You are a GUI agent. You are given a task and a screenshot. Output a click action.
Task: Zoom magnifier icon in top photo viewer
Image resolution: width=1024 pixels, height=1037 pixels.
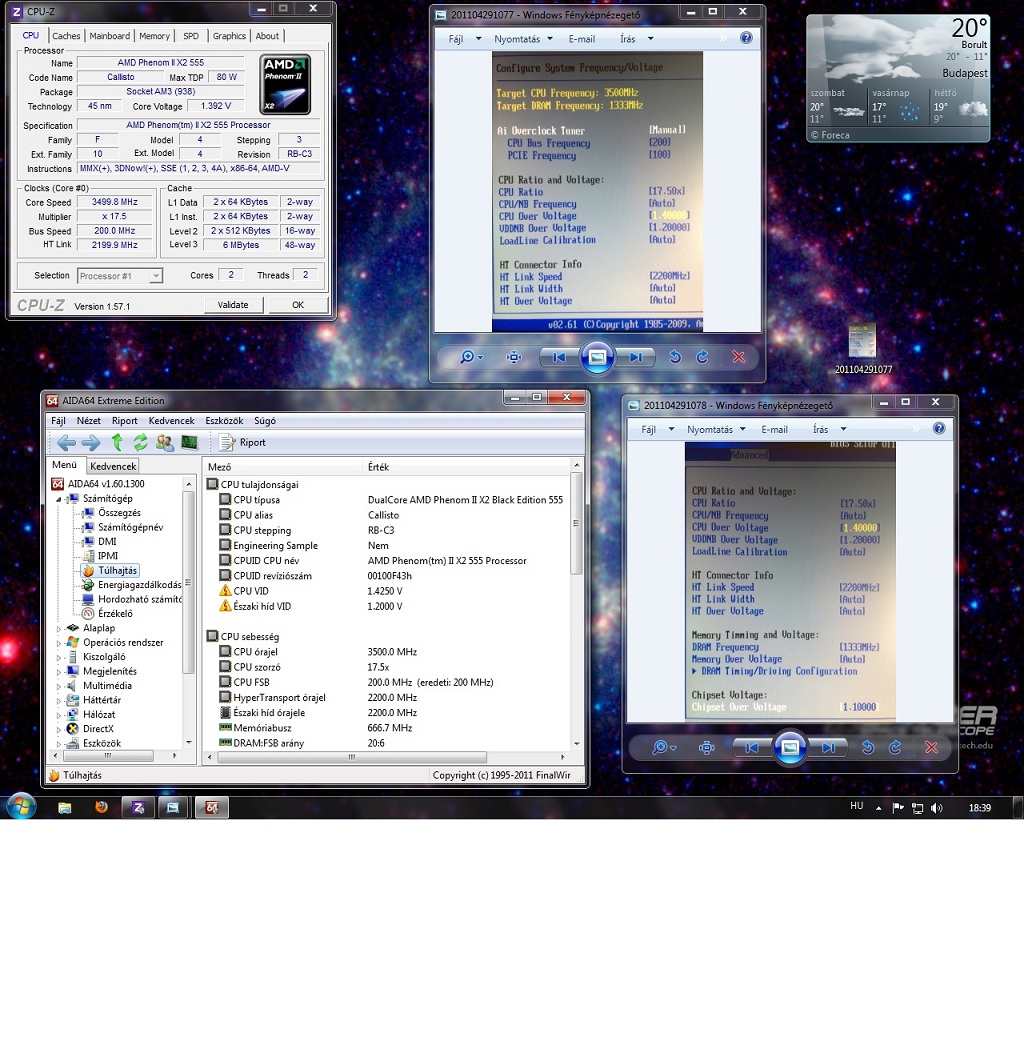(x=471, y=357)
